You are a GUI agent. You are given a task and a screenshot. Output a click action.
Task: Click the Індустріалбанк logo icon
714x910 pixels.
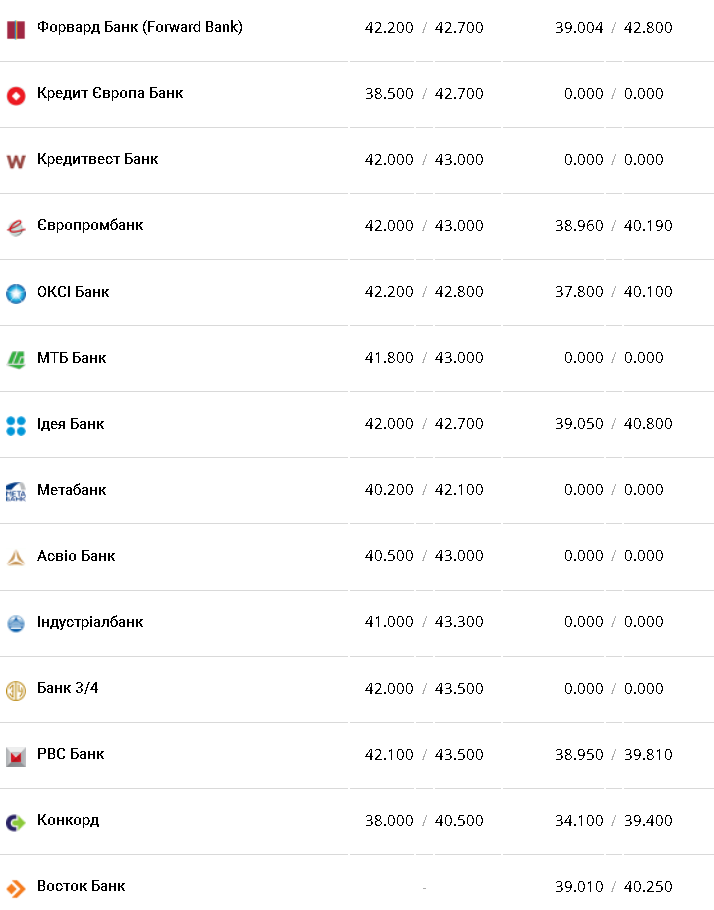(x=16, y=623)
